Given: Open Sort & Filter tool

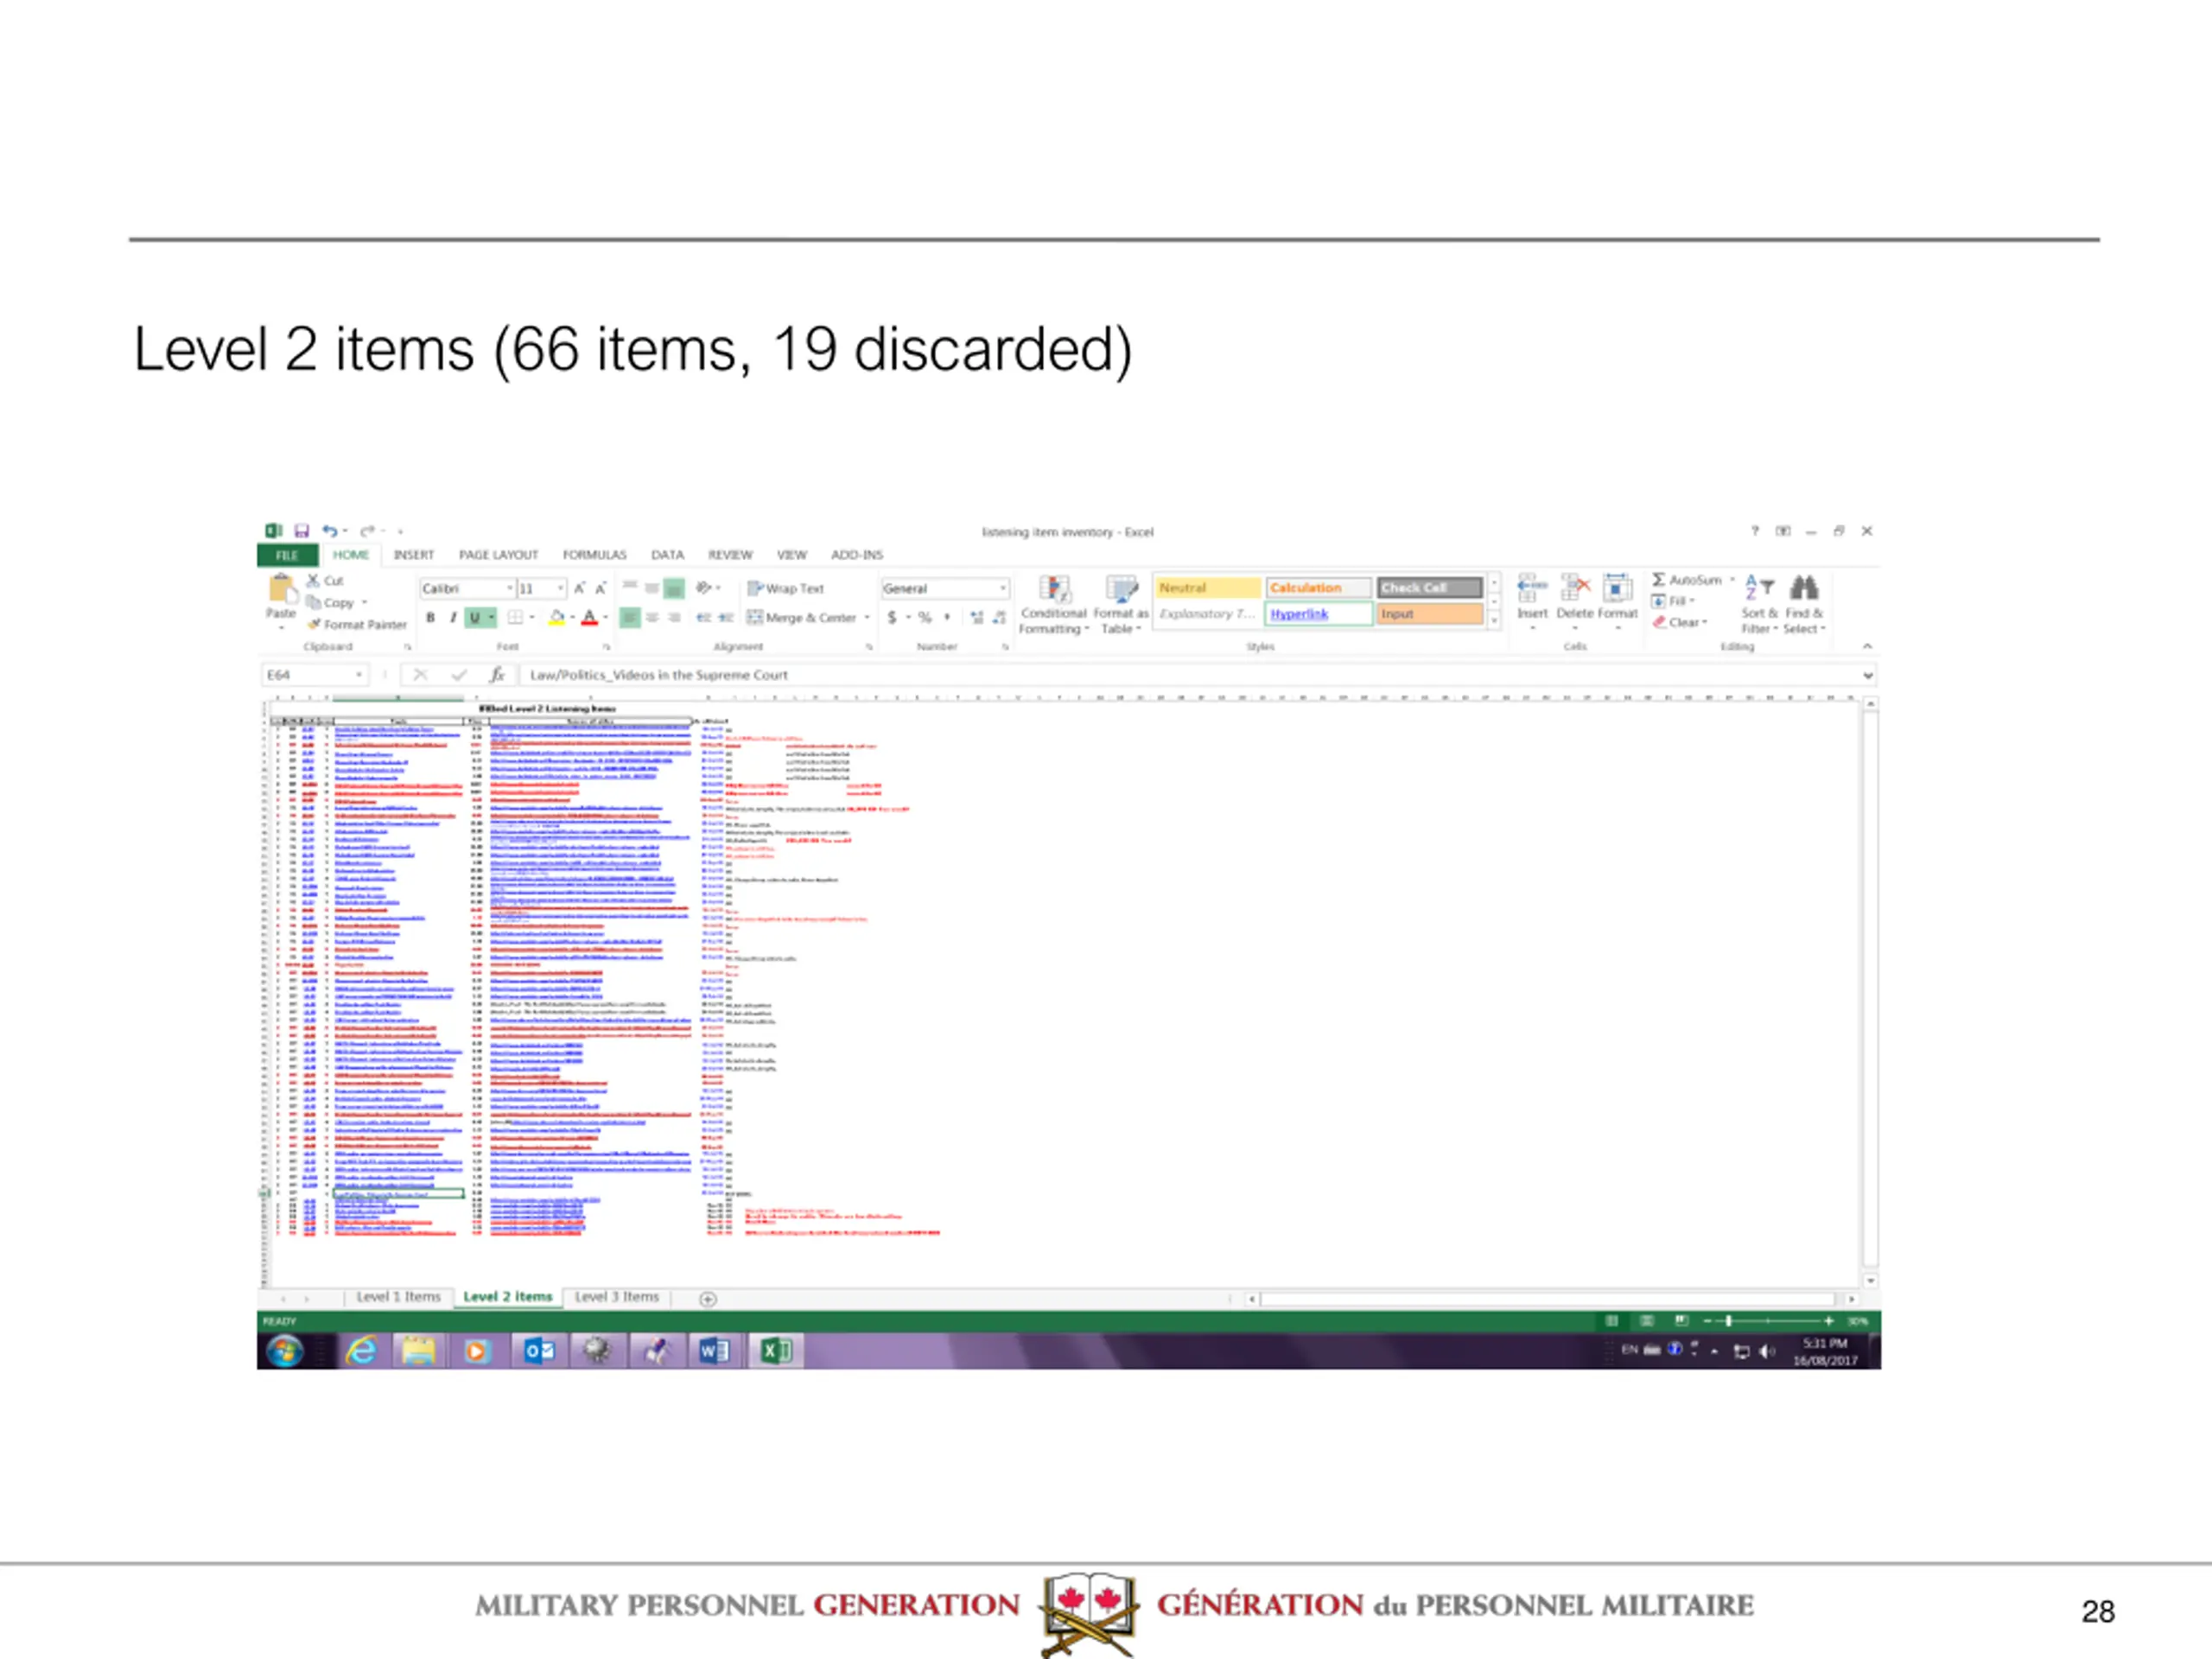Looking at the screenshot, I should (x=1759, y=604).
